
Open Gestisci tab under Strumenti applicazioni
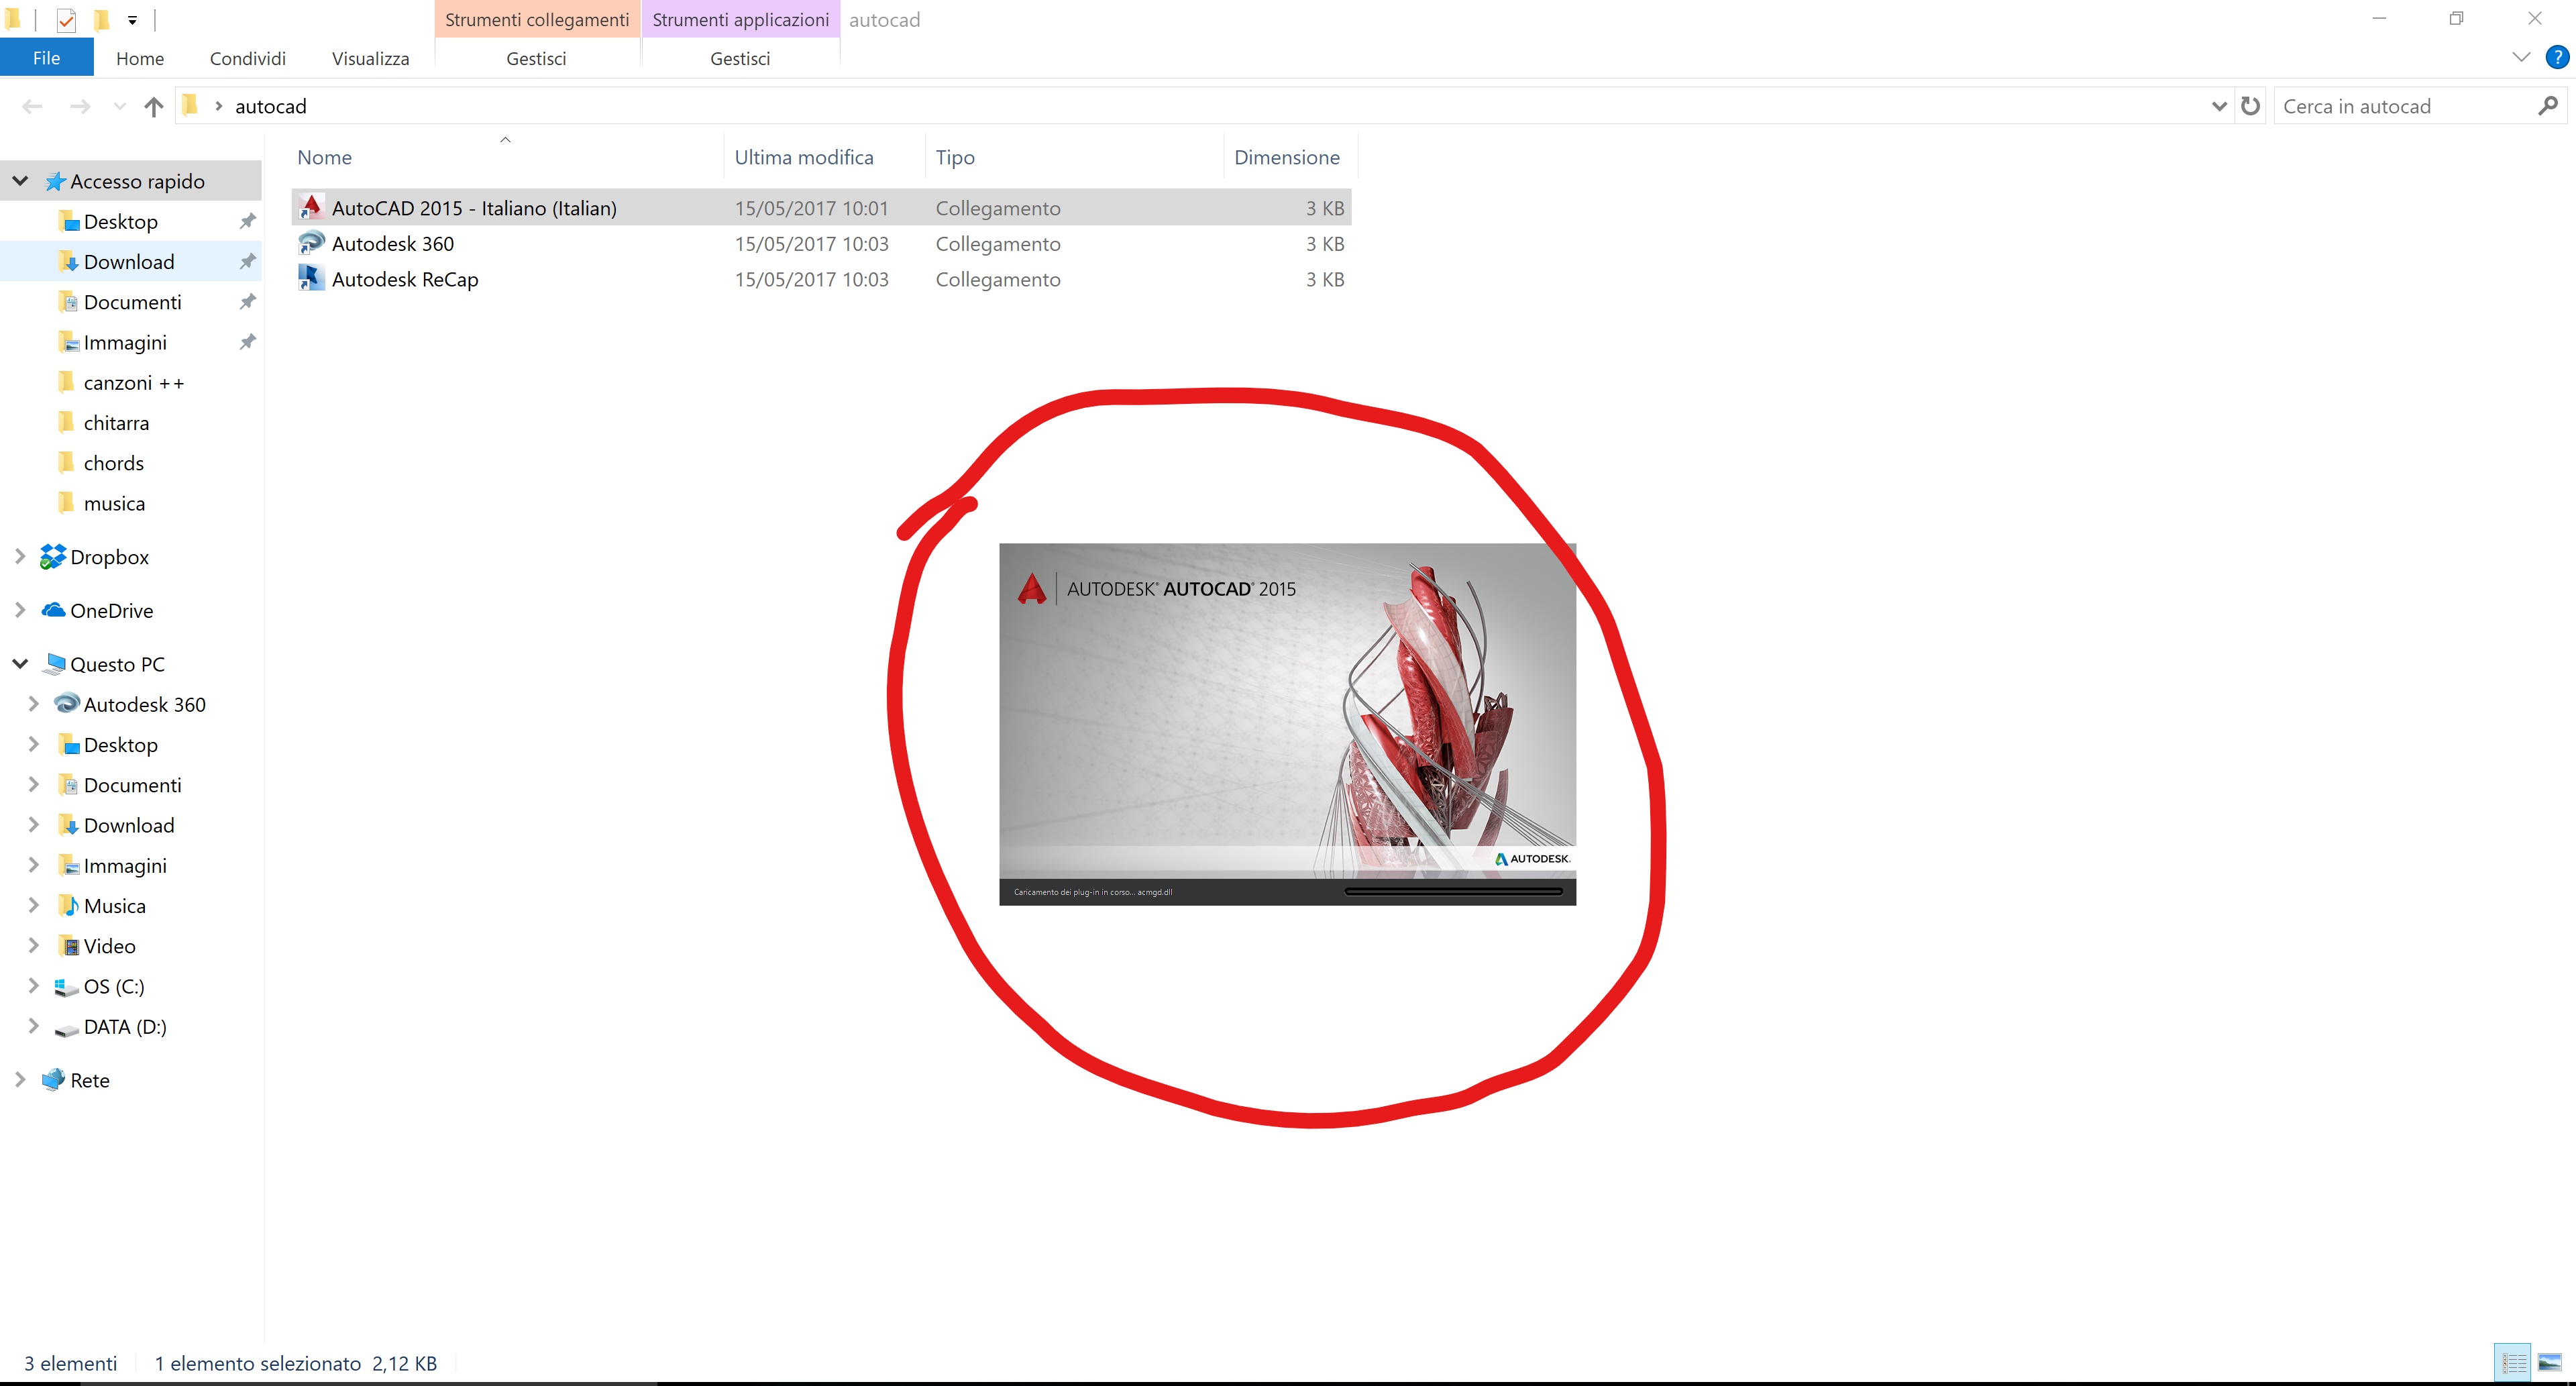tap(740, 58)
